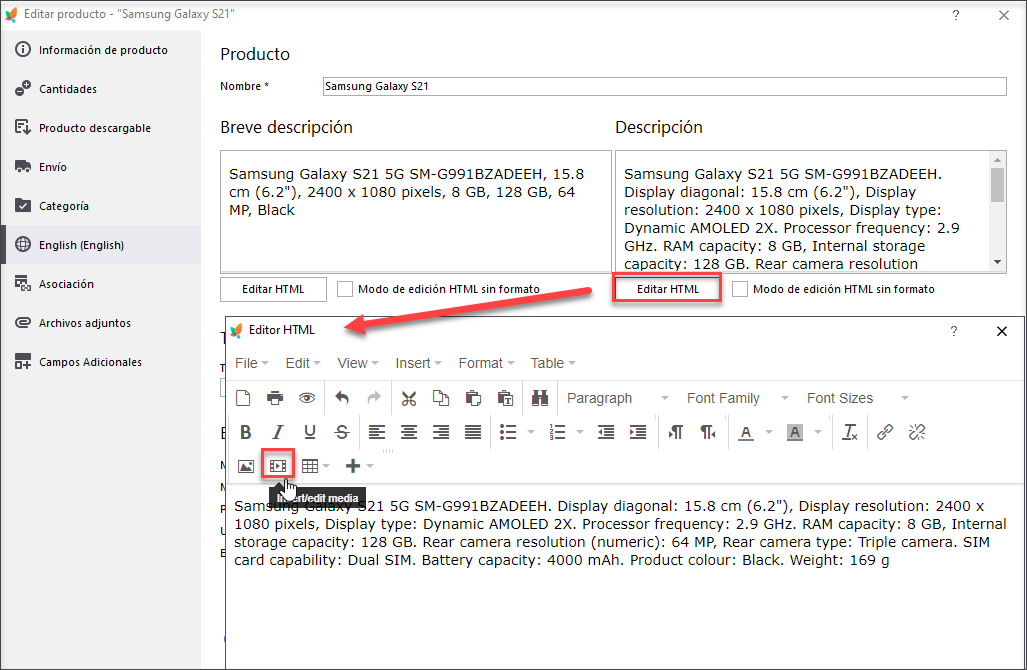Expand the table dropdown arrow

(326, 466)
